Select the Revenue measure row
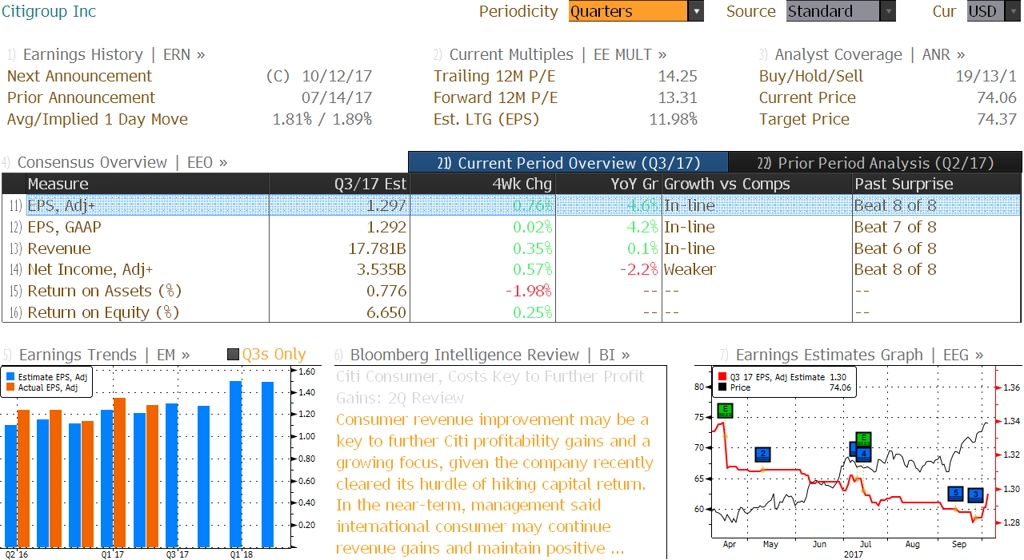This screenshot has width=1024, height=560. (511, 248)
